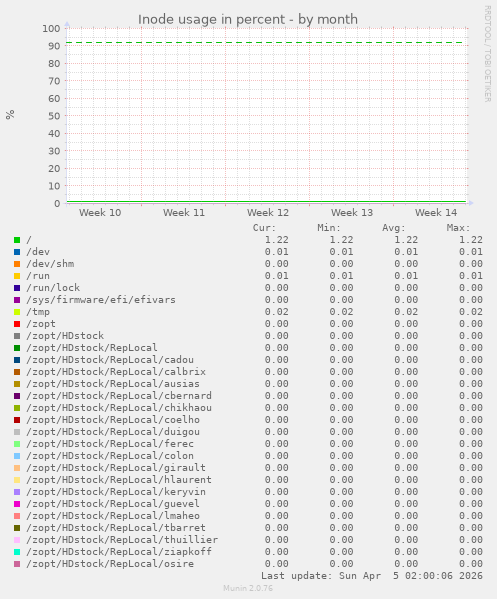Click the Last update timestamp text

pyautogui.click(x=372, y=576)
